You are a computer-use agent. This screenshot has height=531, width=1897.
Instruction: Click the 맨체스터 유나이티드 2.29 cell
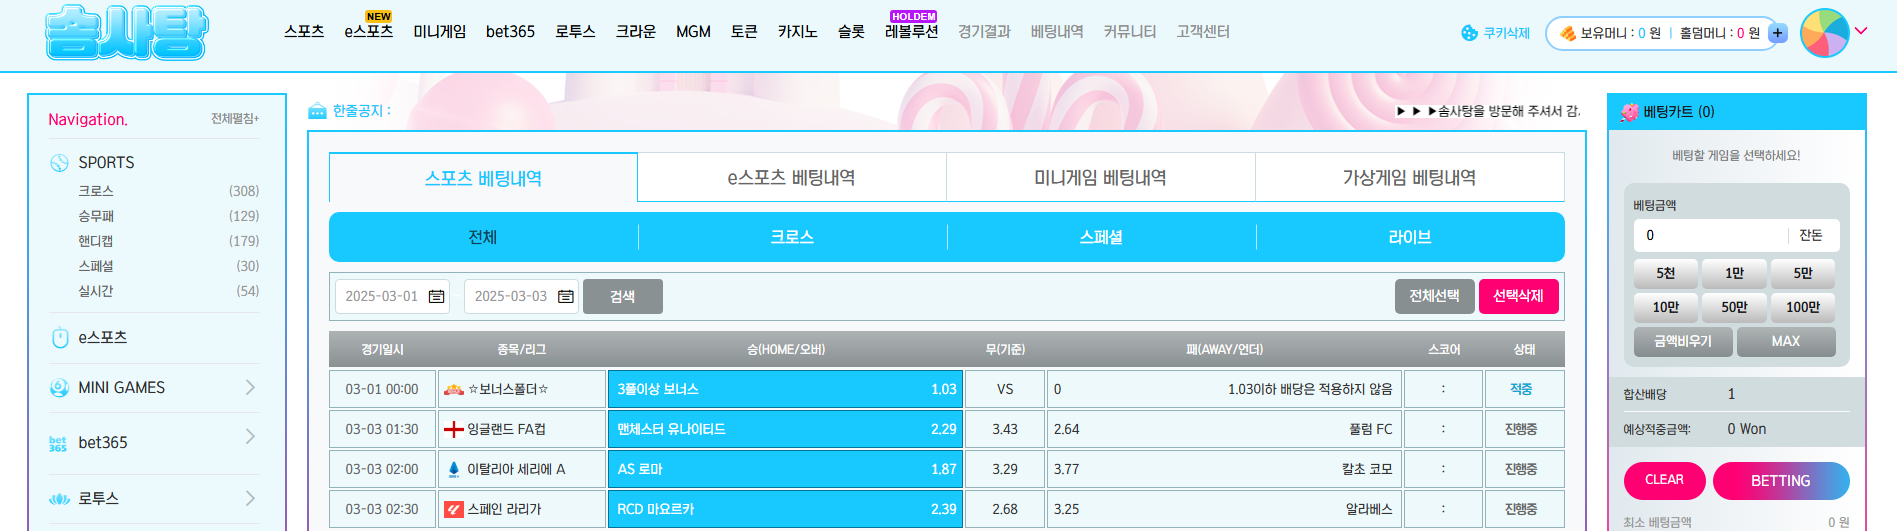(785, 429)
